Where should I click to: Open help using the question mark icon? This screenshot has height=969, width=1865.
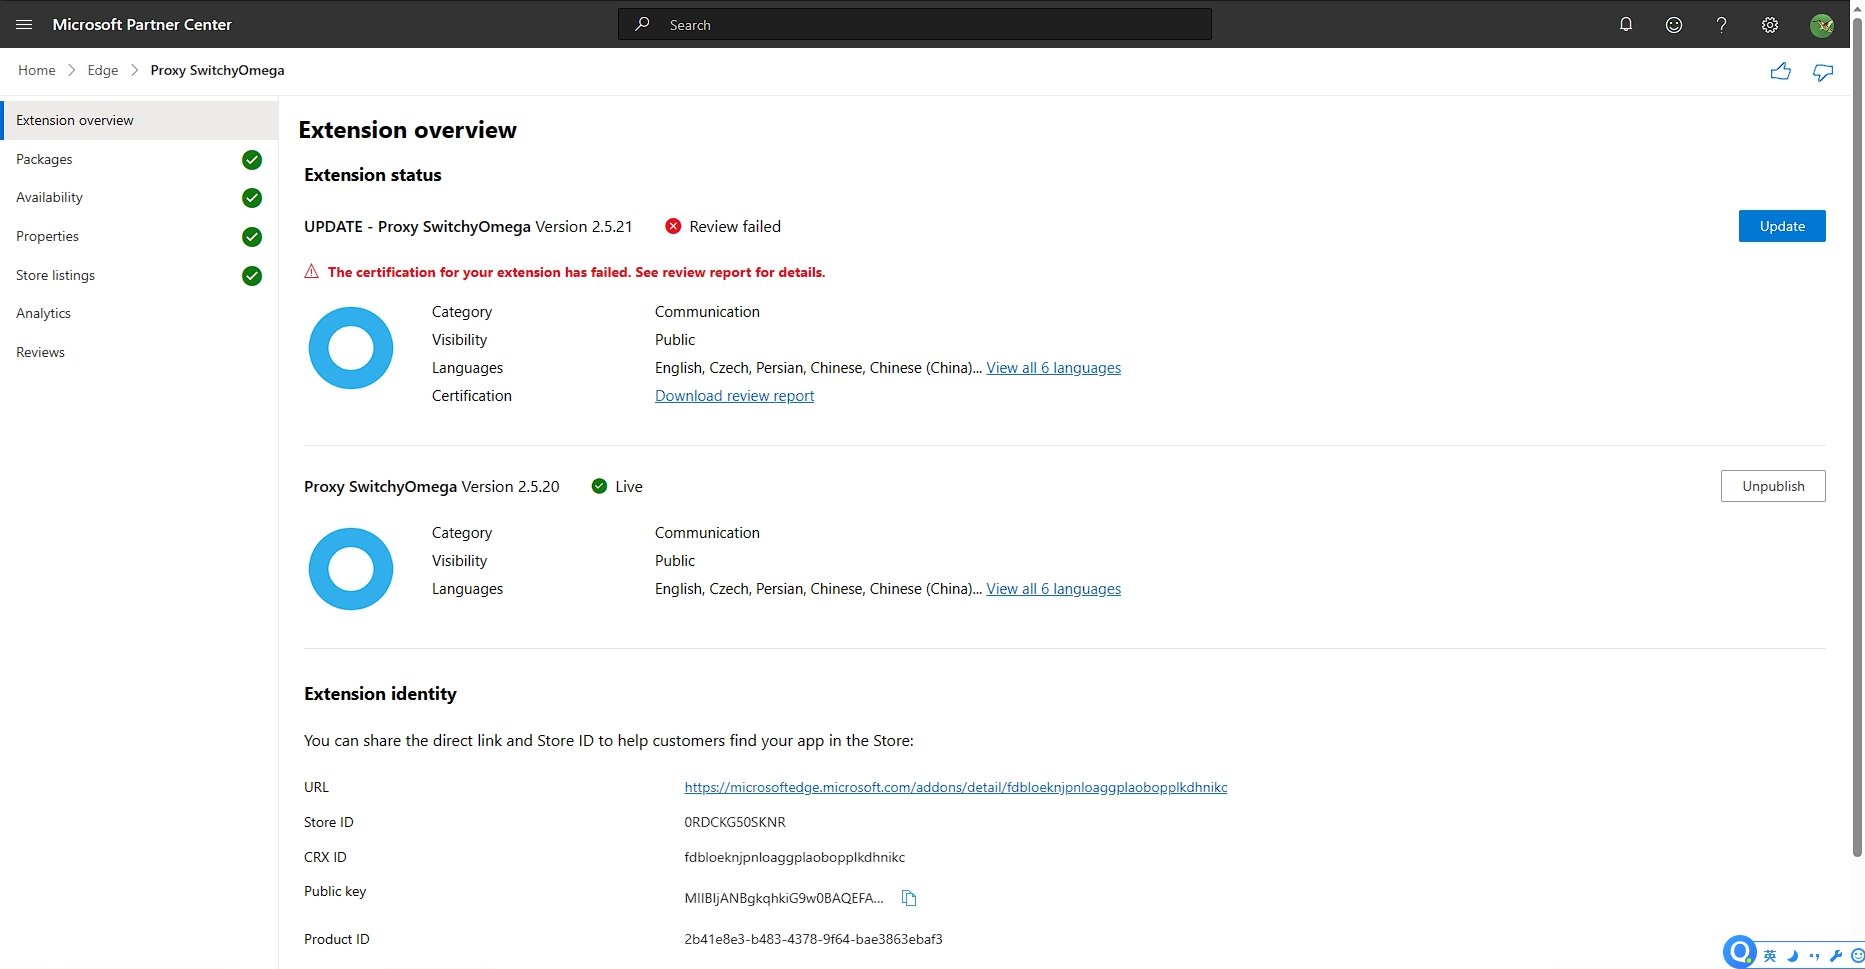tap(1721, 24)
